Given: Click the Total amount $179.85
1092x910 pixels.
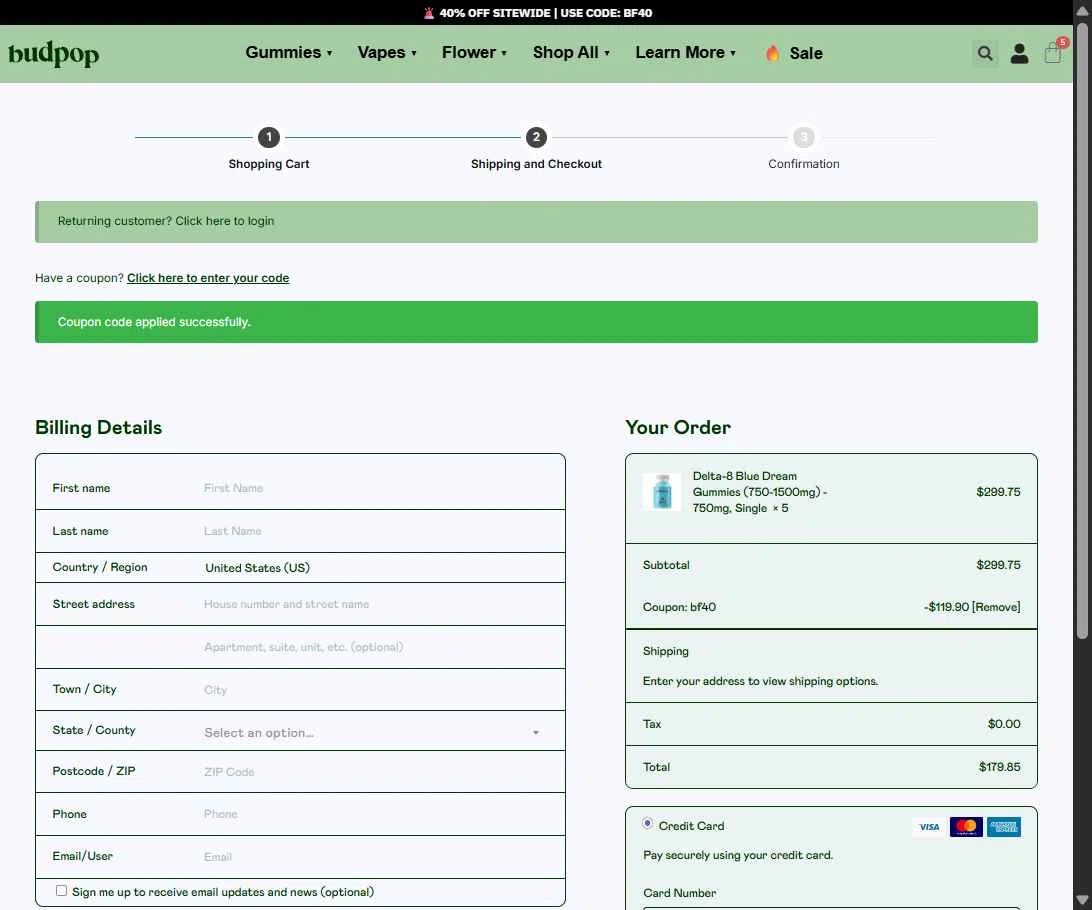Looking at the screenshot, I should [999, 767].
